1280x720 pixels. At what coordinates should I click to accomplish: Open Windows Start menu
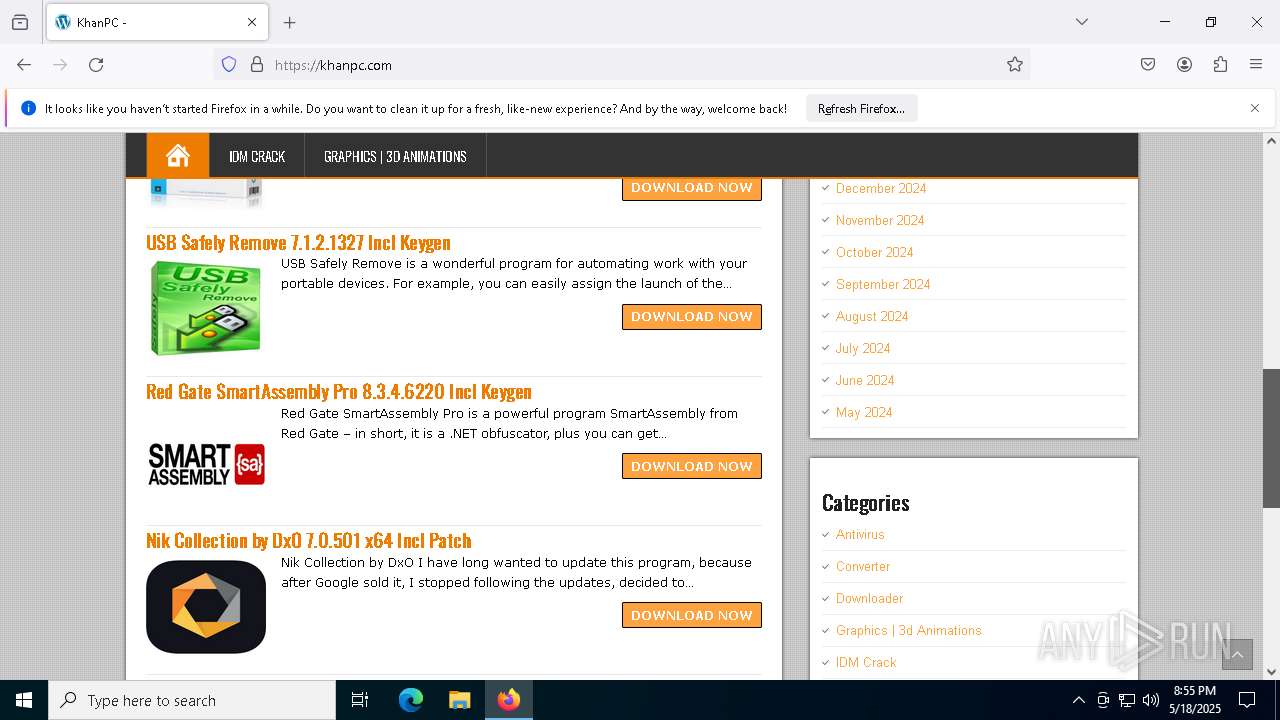pos(24,700)
